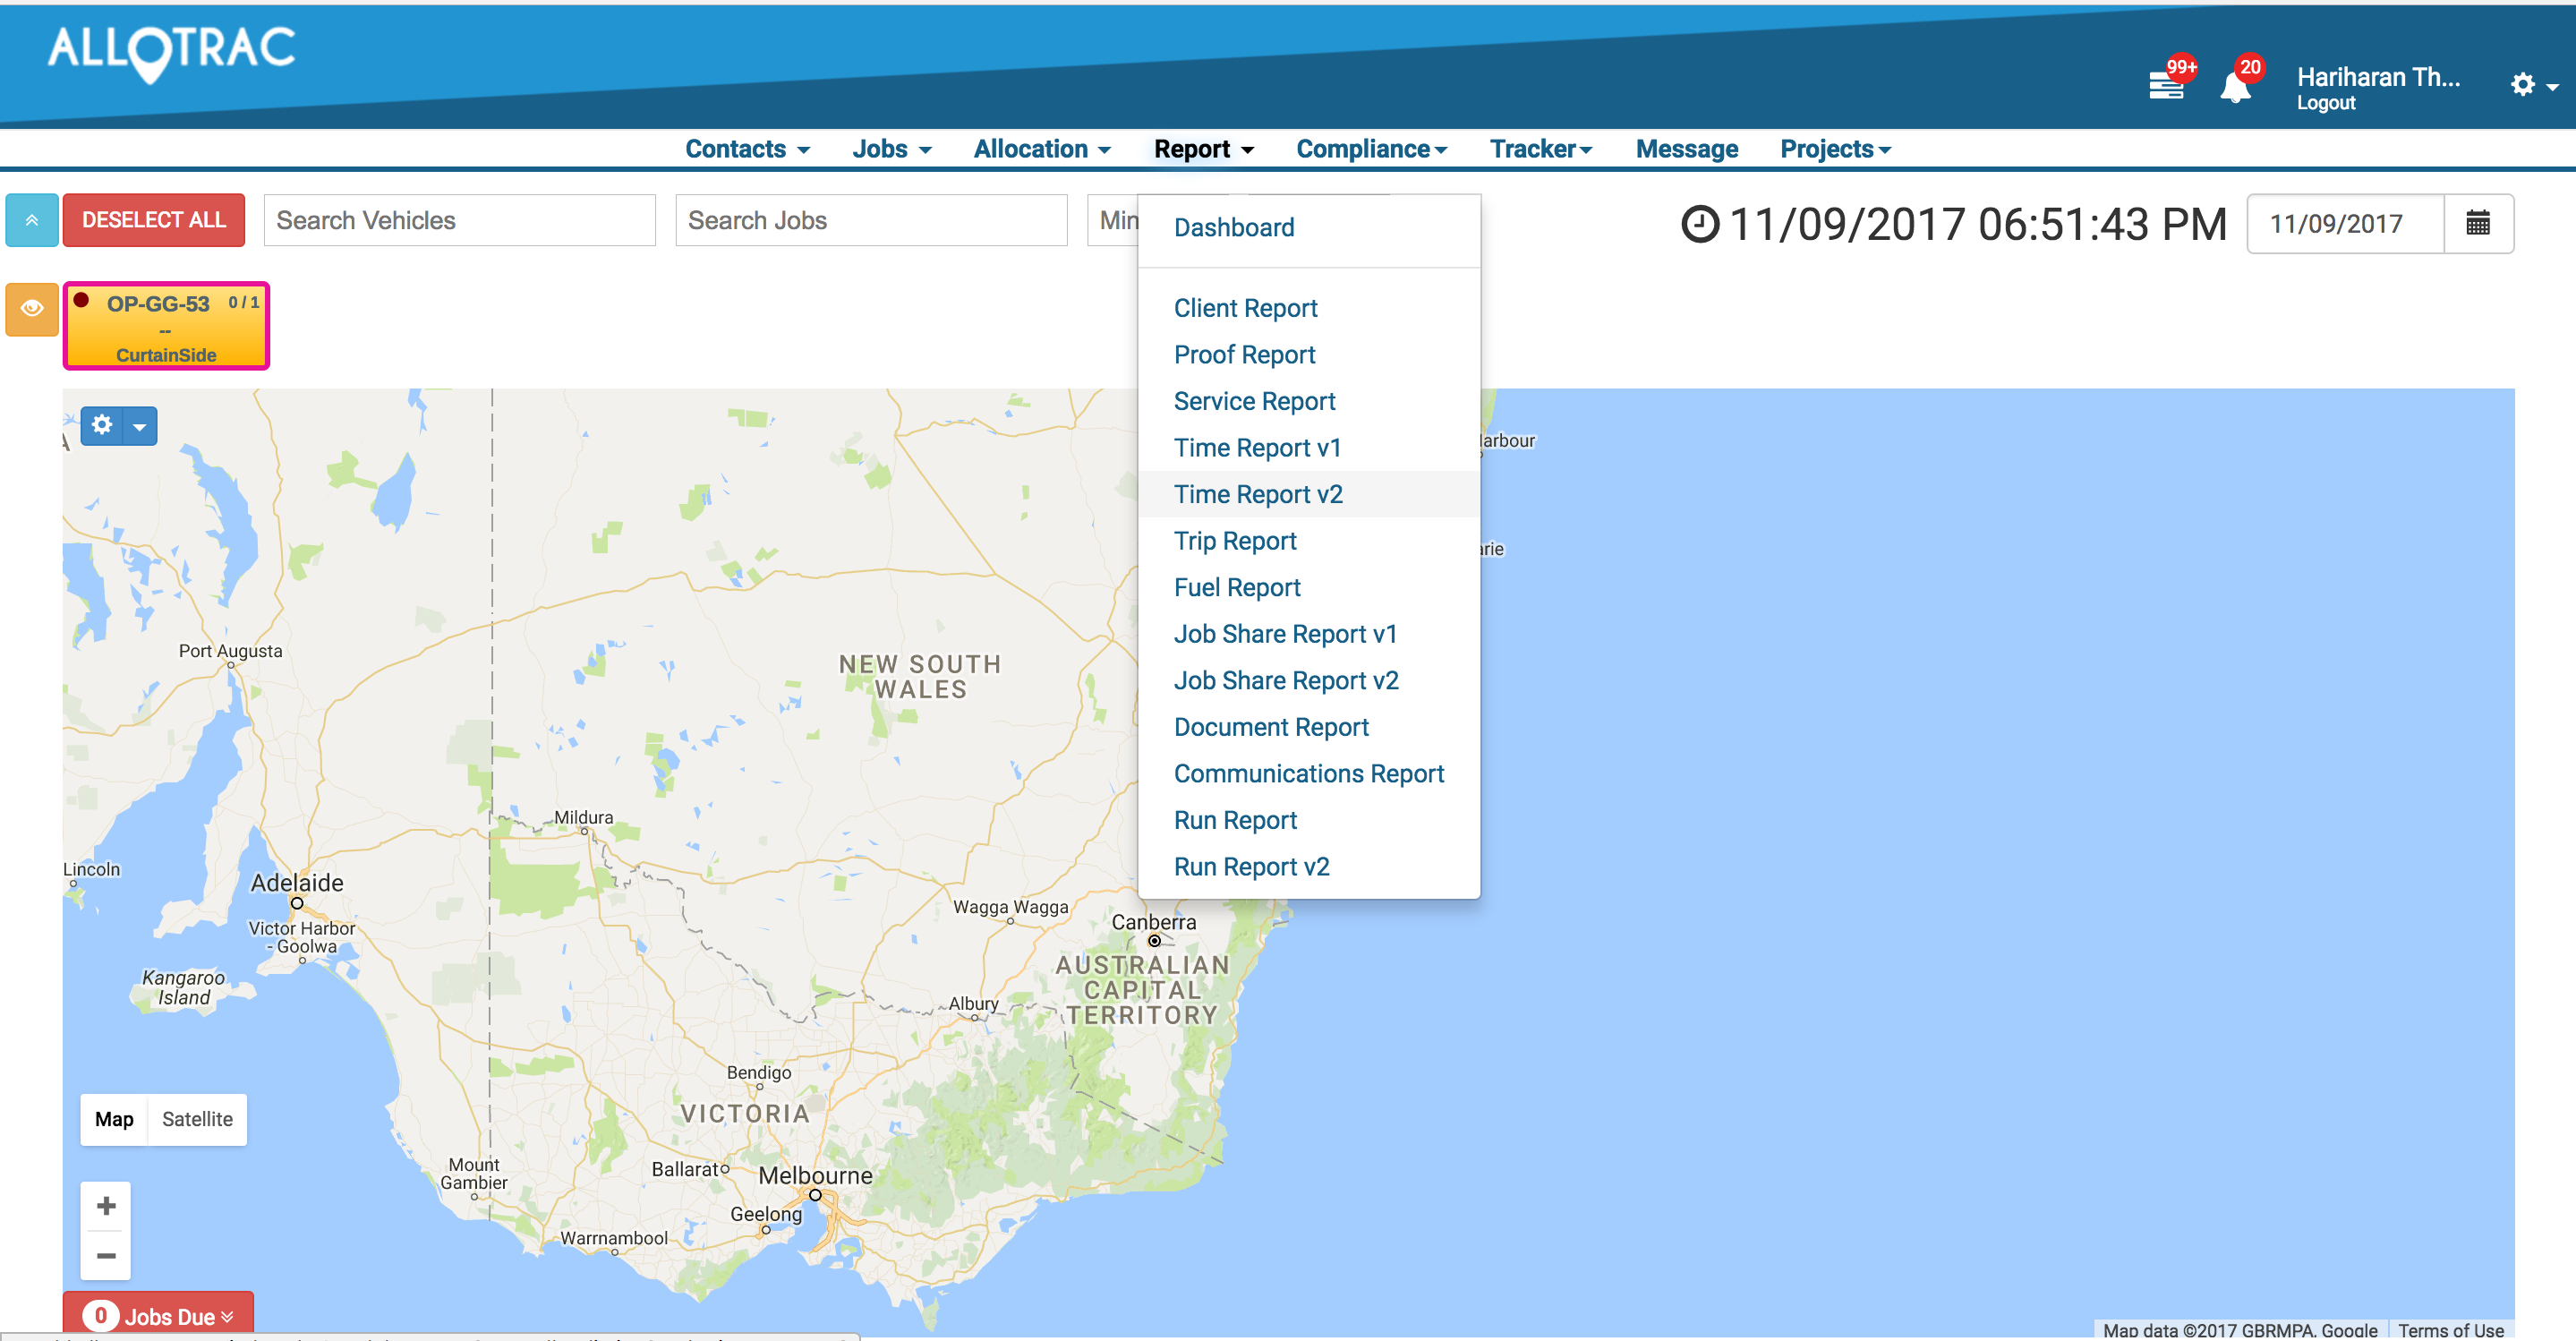The image size is (2576, 1341).
Task: Expand the map settings dropdown arrow
Action: pyautogui.click(x=140, y=427)
